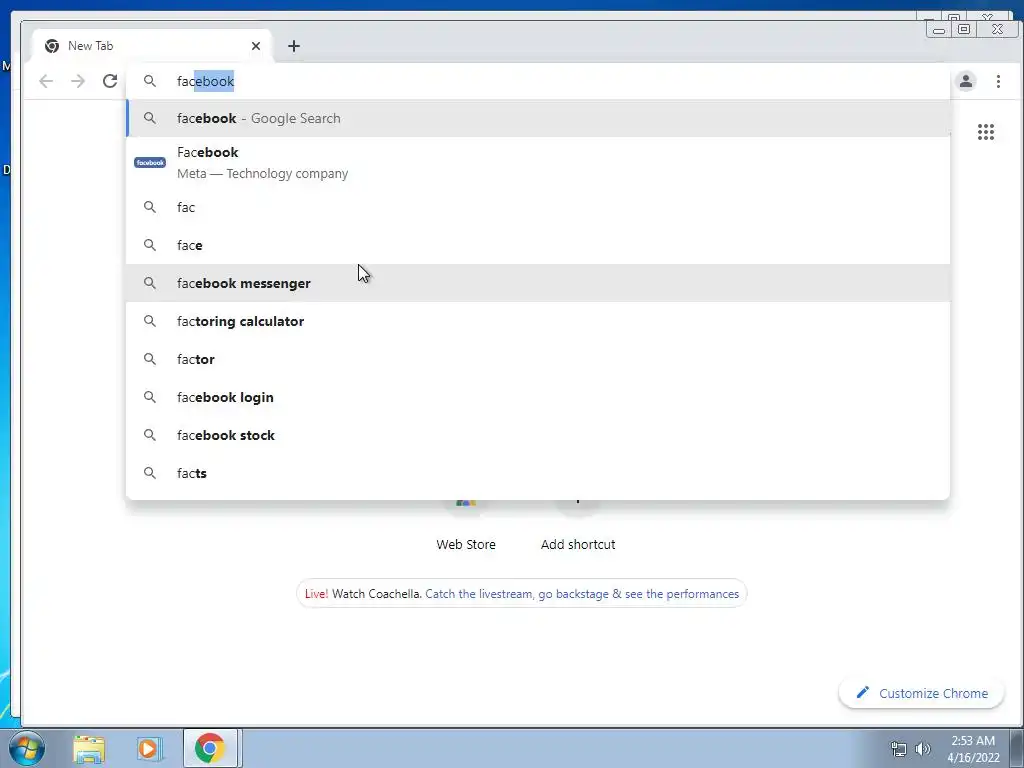Select the factoring calculator suggestion
This screenshot has width=1024, height=768.
(537, 321)
